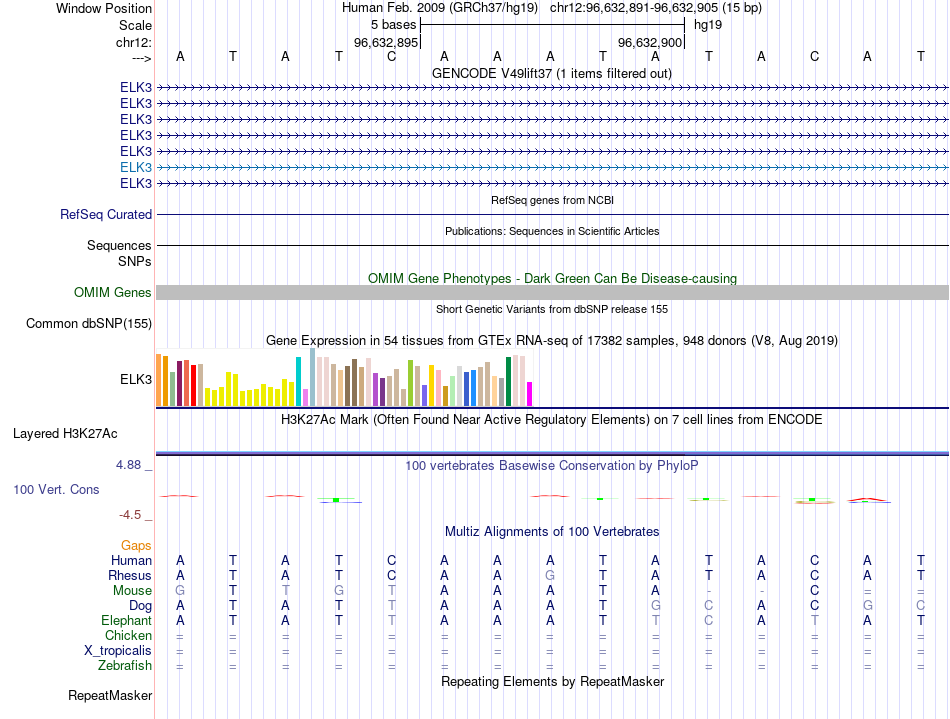Viewport: 950px width, 719px height.
Task: Select the Mouse alignment row label
Action: tap(132, 591)
